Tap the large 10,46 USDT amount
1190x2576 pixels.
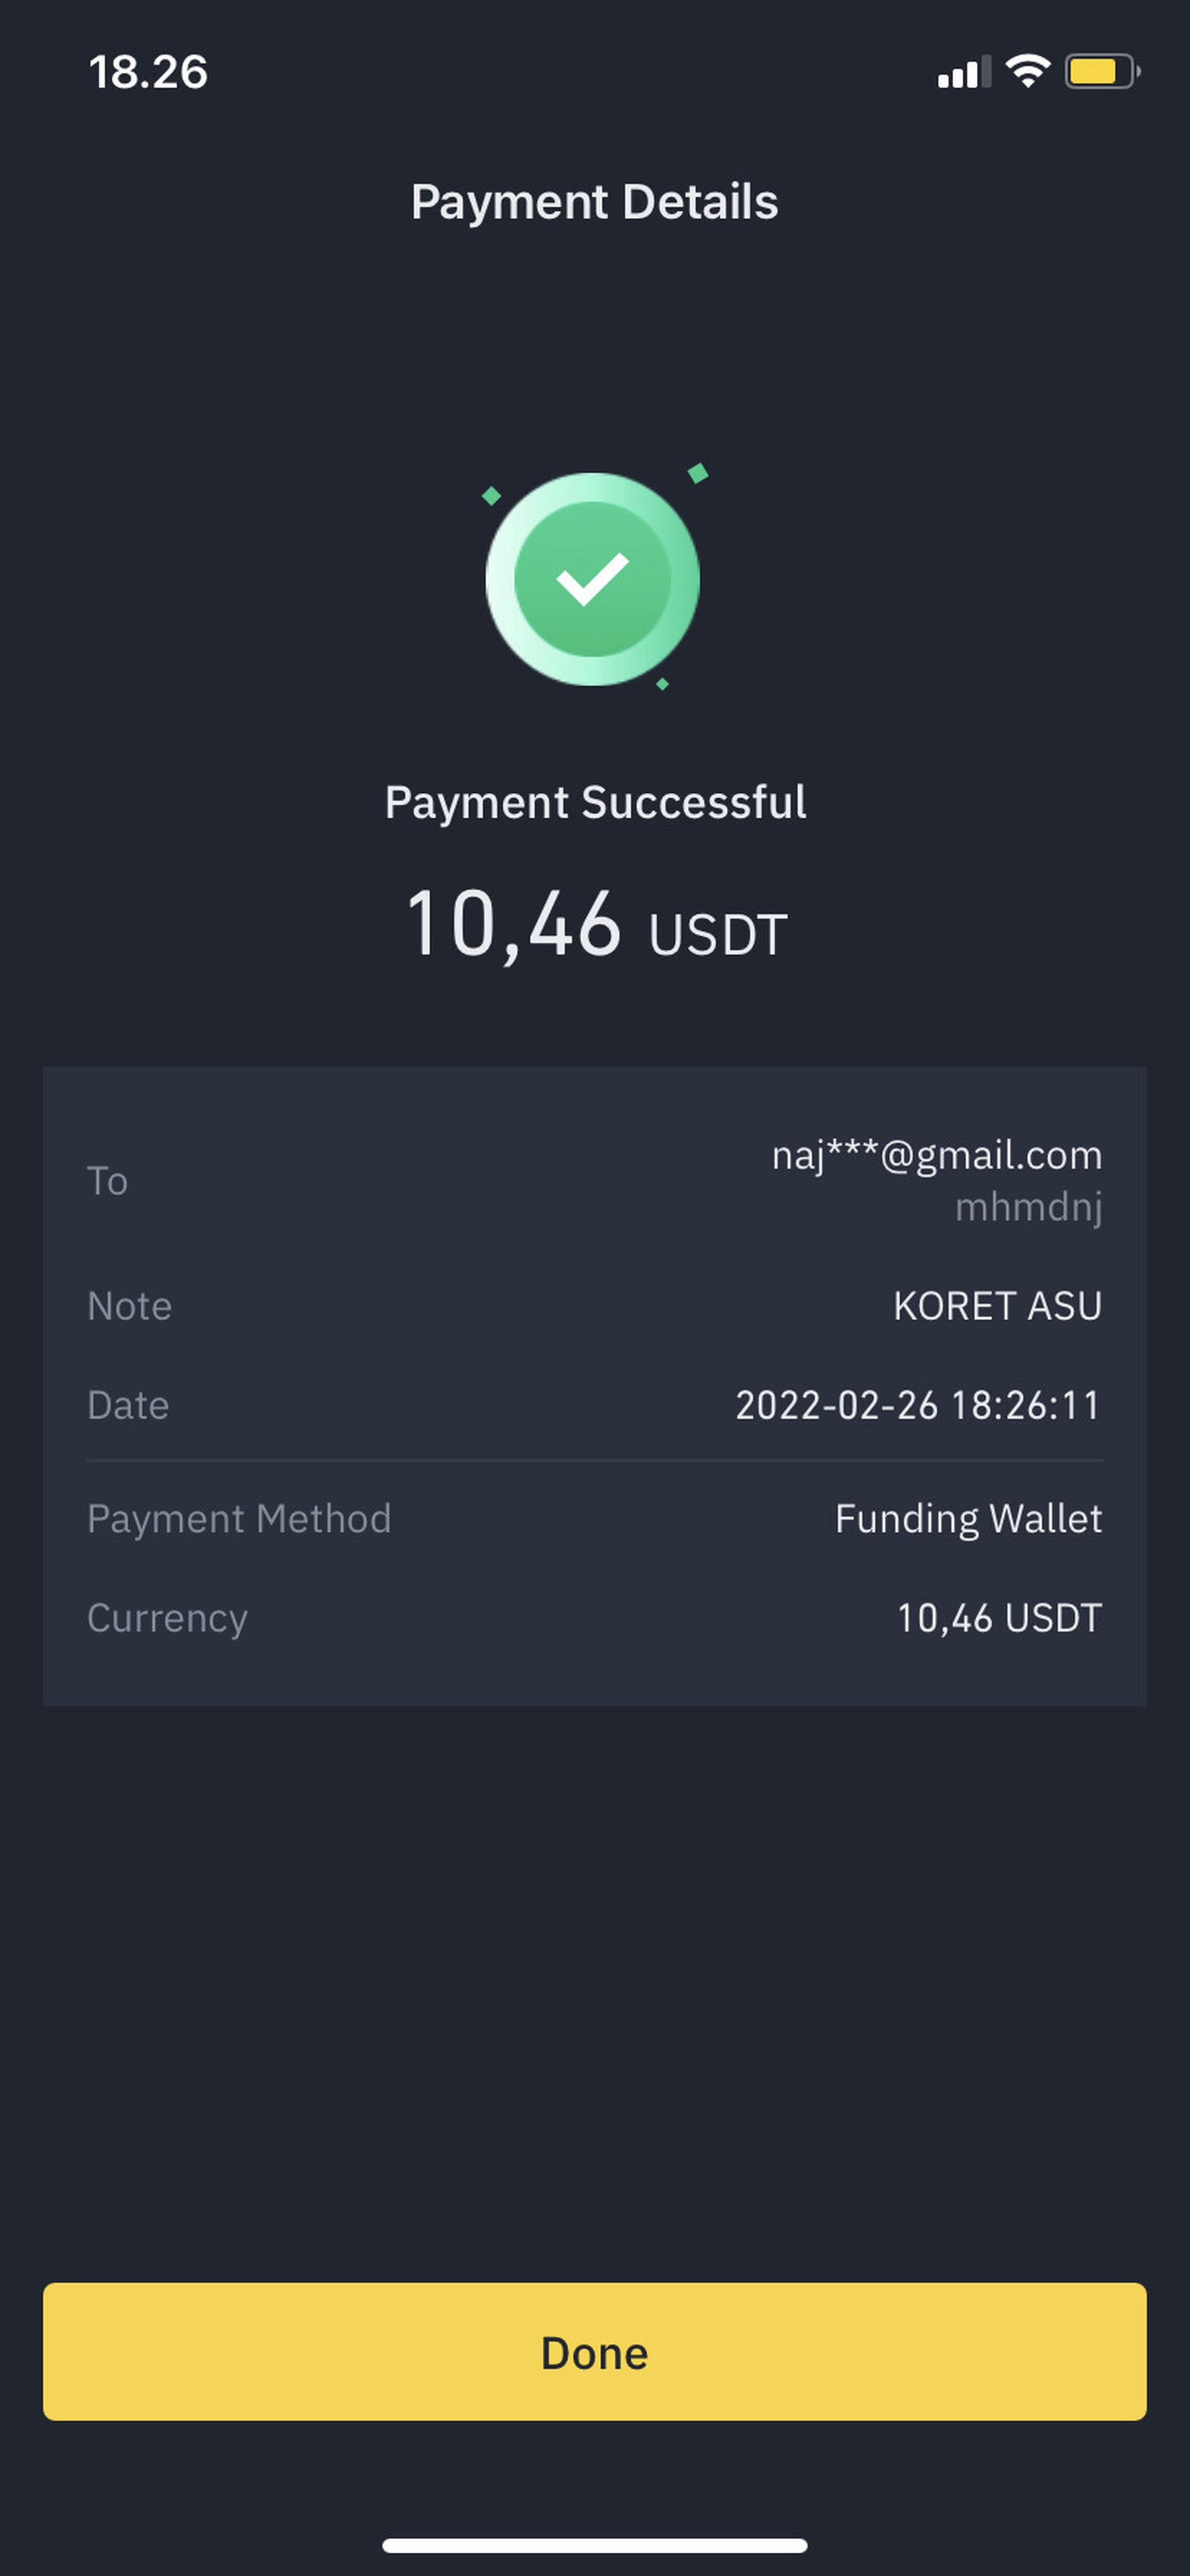tap(596, 925)
